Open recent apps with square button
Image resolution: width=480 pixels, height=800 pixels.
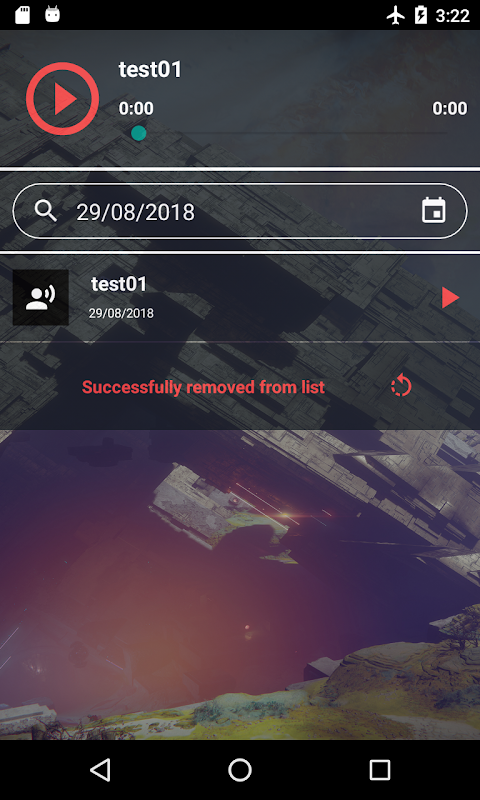click(x=380, y=769)
